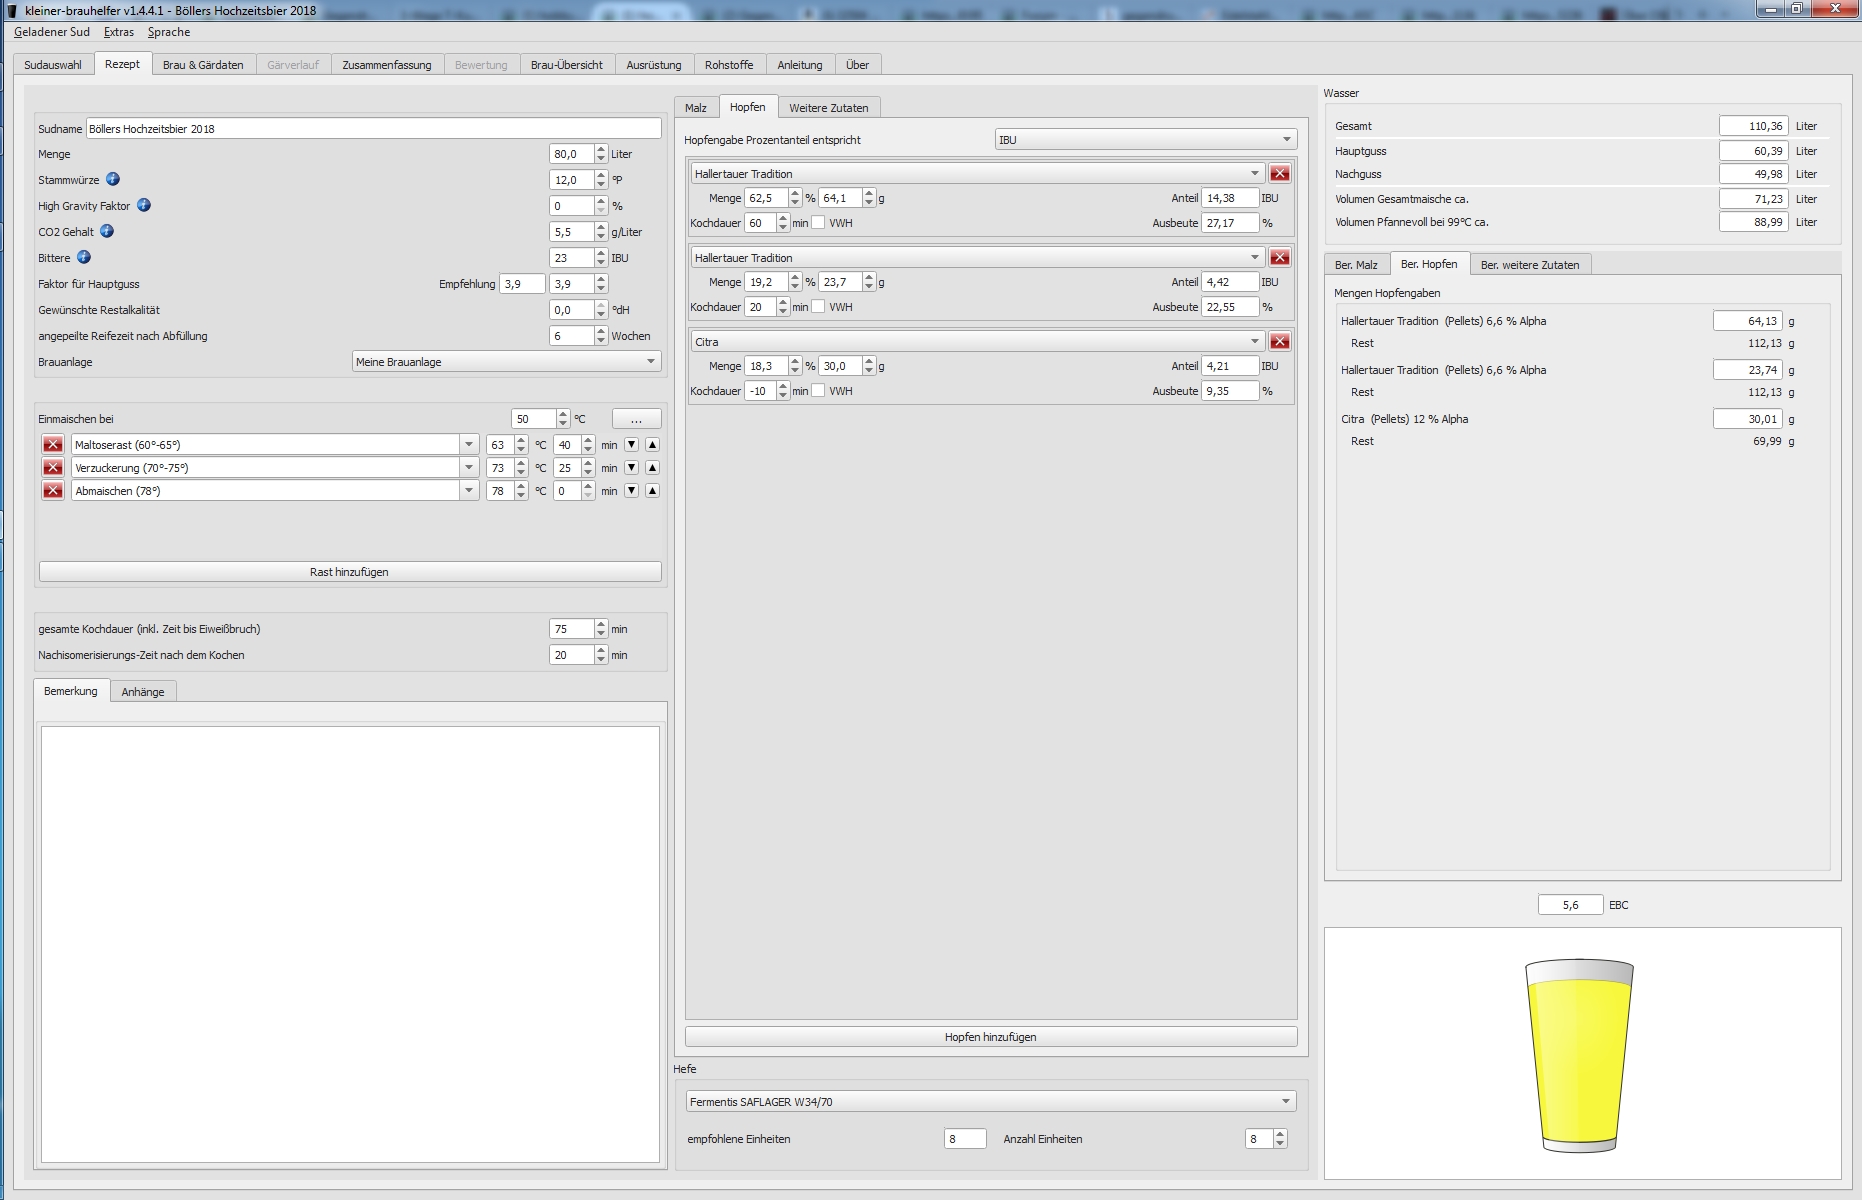Expand the Fermentis SAFLAGER yeast dropdown
The width and height of the screenshot is (1862, 1200).
(x=990, y=1102)
